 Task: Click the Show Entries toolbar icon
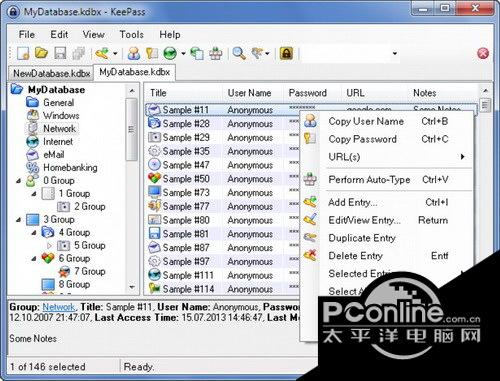coord(257,53)
